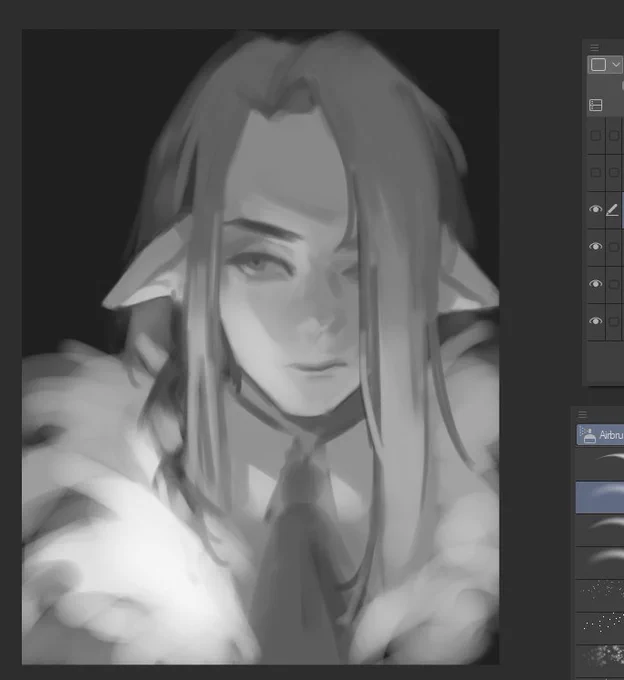The width and height of the screenshot is (624, 680).
Task: Click the grayscale portrait on the canvas
Action: 260,347
